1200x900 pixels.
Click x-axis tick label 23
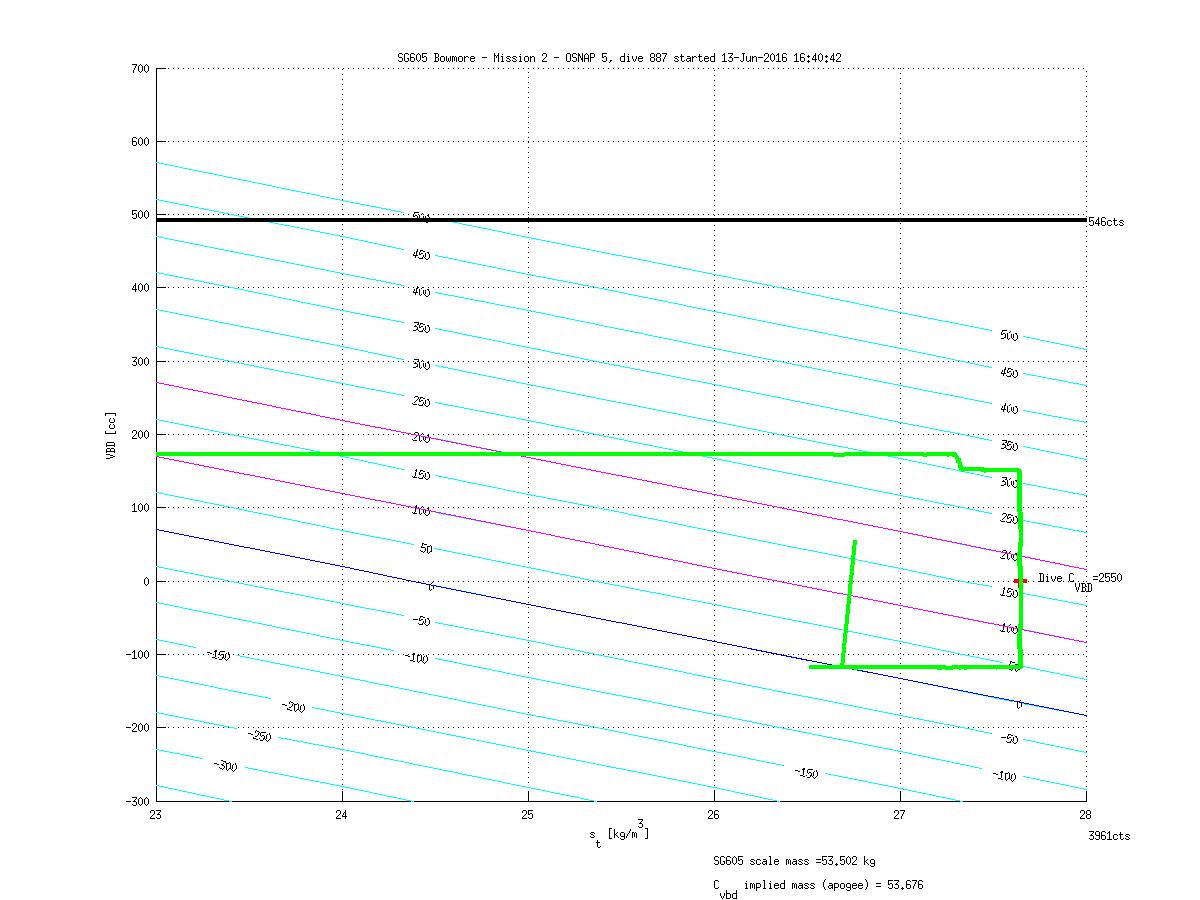156,815
